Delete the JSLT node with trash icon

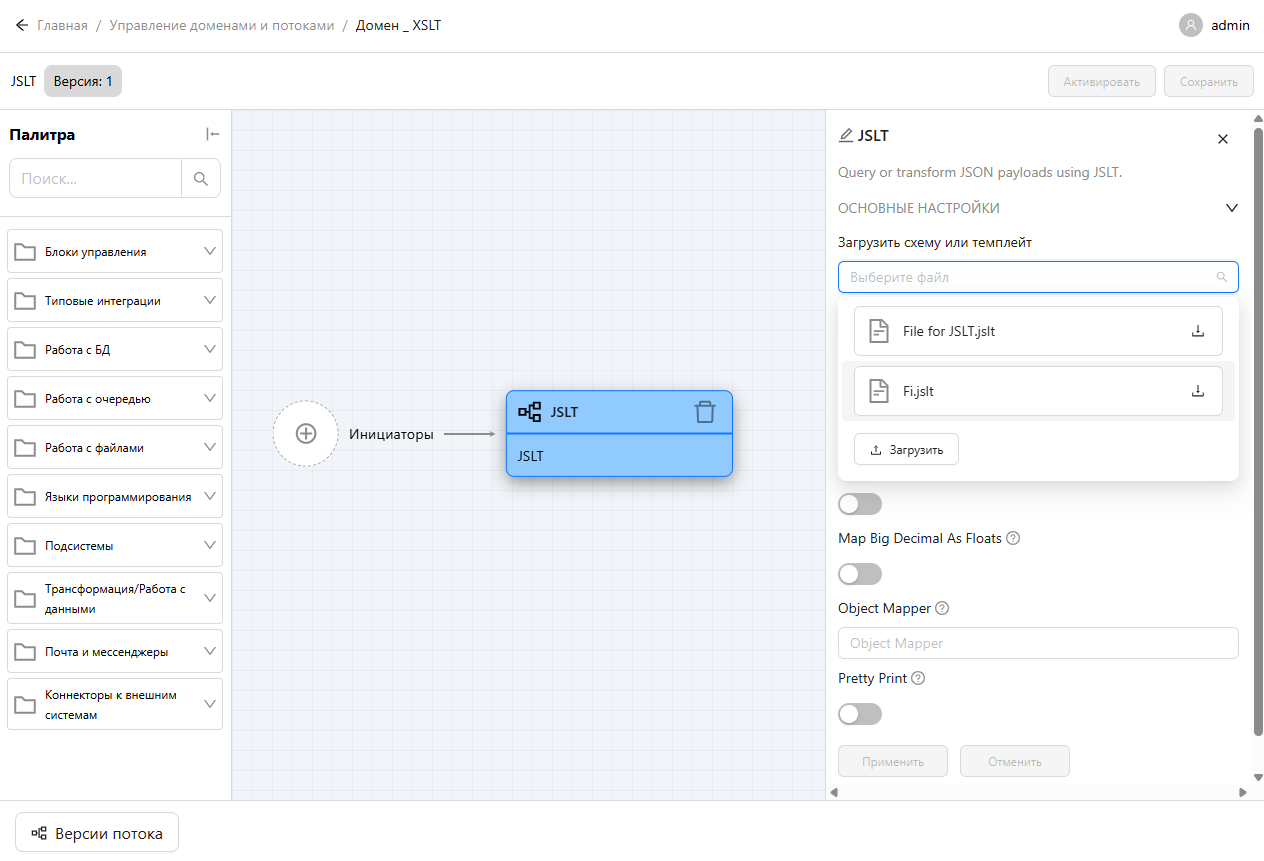[x=705, y=412]
